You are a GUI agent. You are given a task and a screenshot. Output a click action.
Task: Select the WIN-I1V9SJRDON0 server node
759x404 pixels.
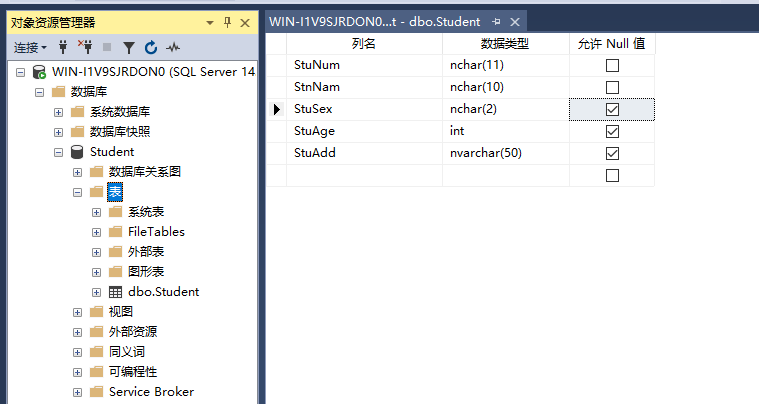click(153, 72)
